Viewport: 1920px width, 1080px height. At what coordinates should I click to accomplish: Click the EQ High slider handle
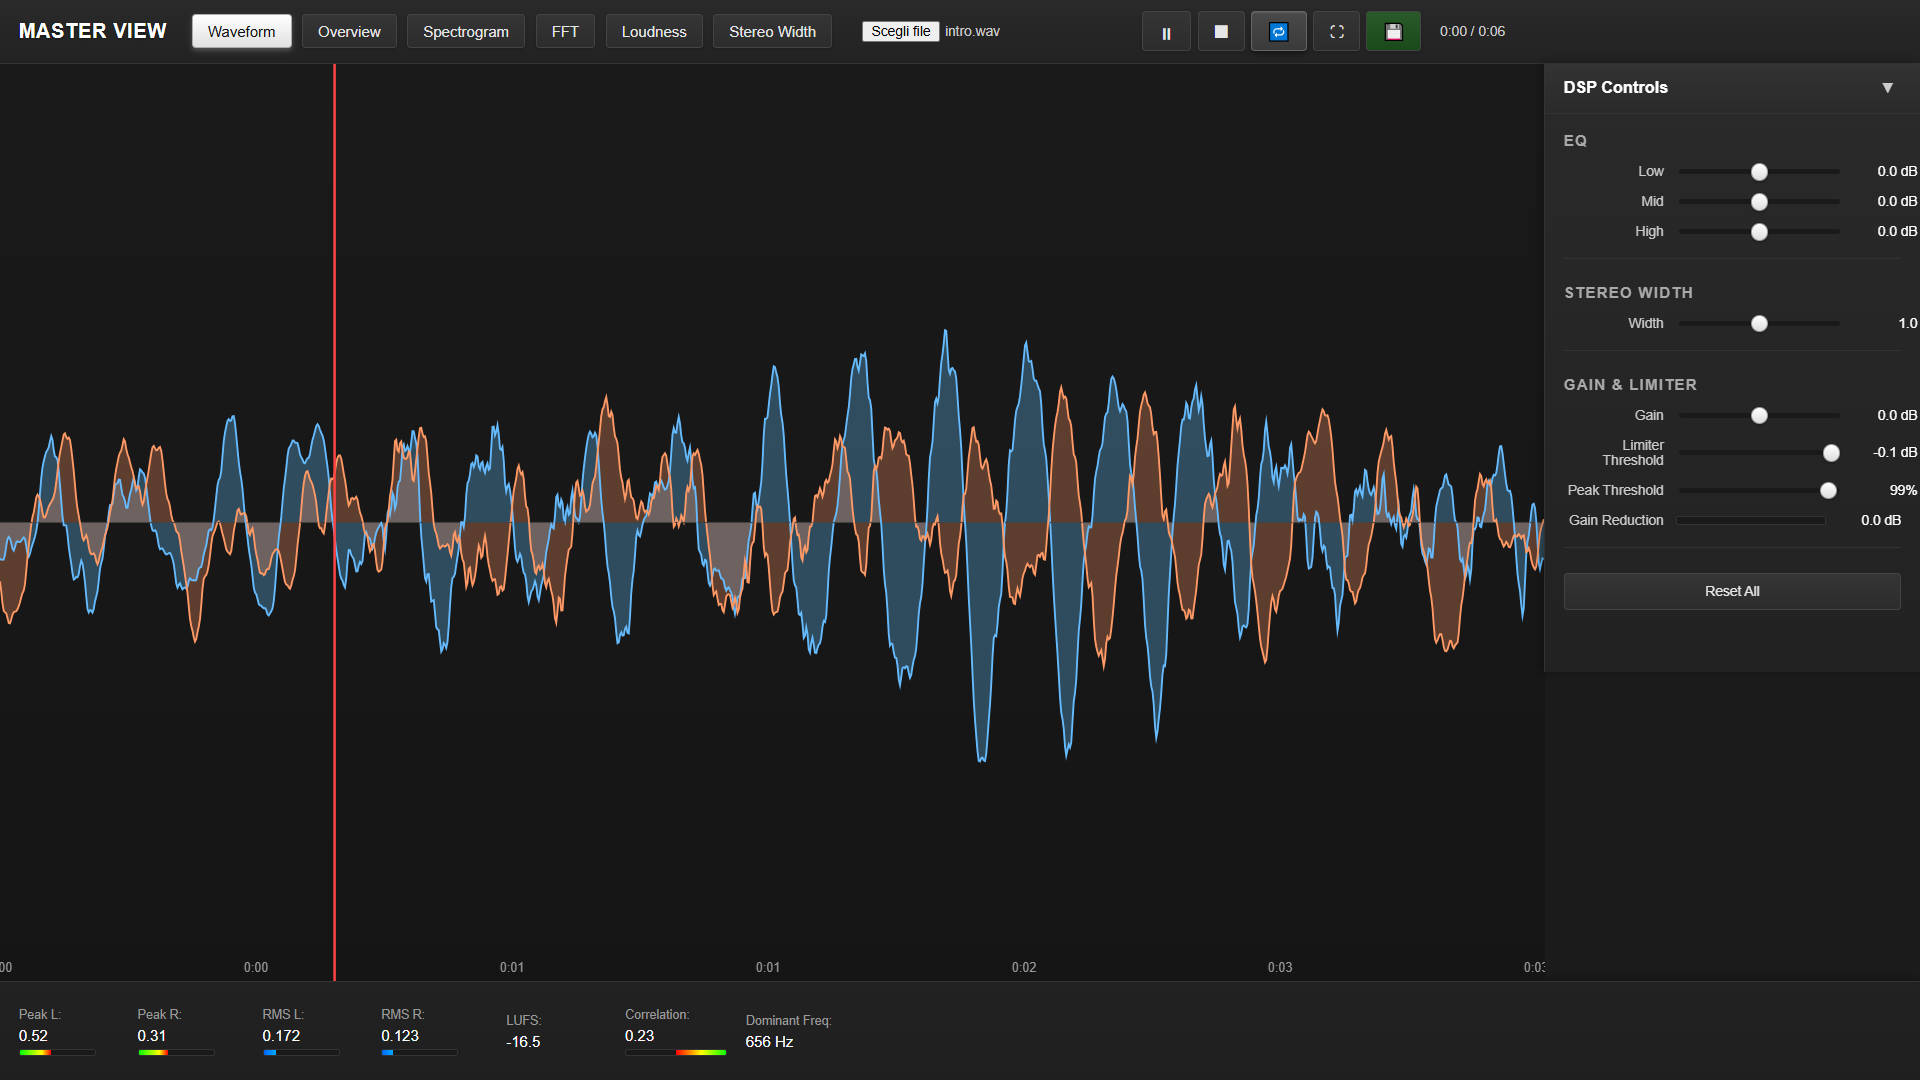pyautogui.click(x=1759, y=232)
